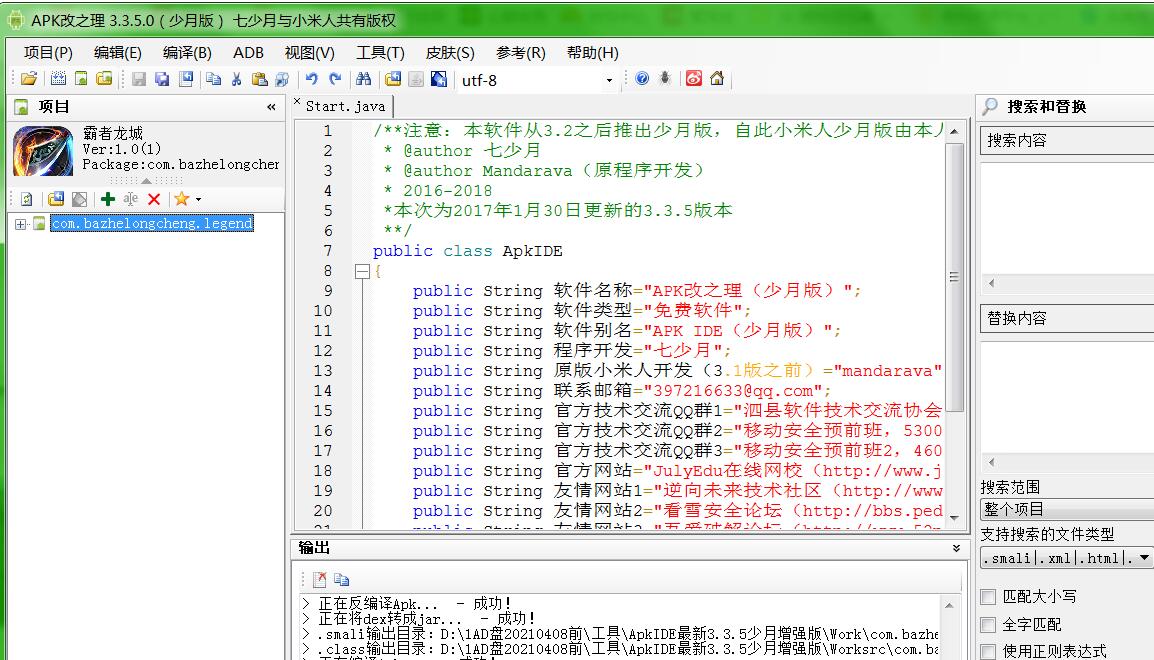Click the red X delete icon
Screen dimensions: 1154x660
pos(154,199)
